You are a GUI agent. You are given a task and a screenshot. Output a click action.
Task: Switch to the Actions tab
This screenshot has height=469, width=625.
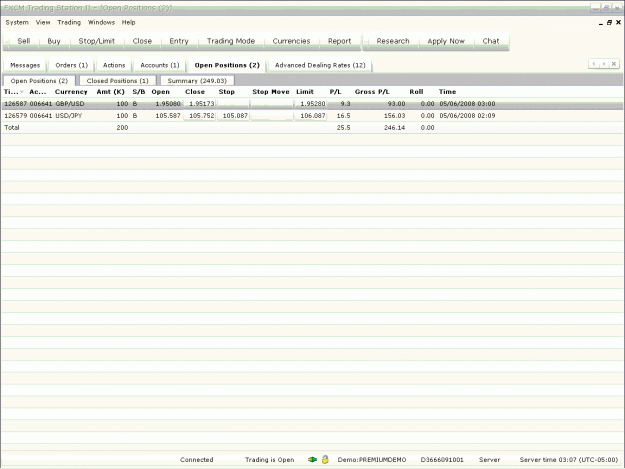(x=114, y=65)
